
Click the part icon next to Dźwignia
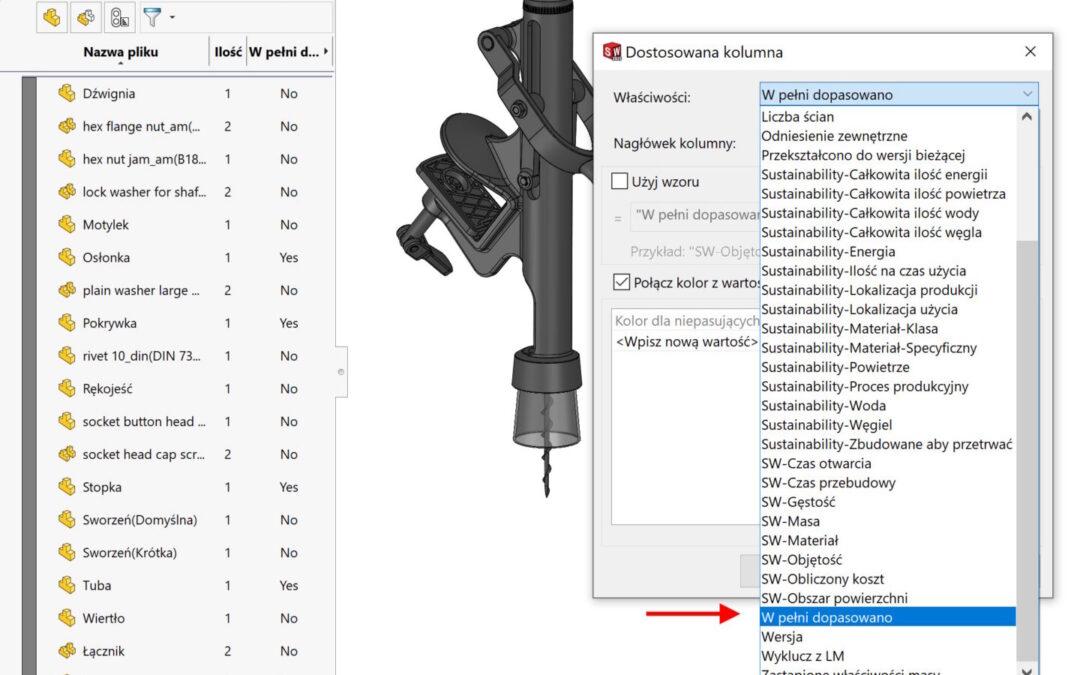(x=67, y=93)
